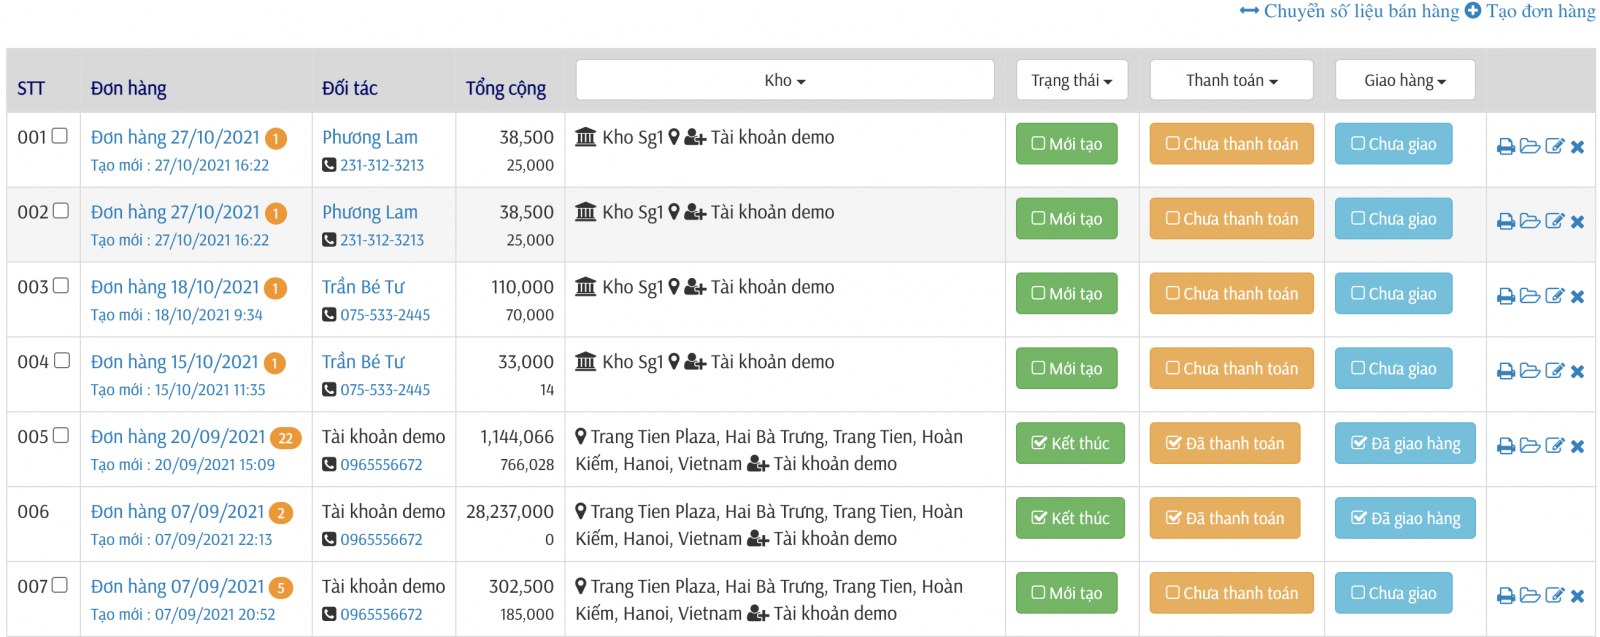Click print icon for order 001
1600x637 pixels.
pos(1505,147)
